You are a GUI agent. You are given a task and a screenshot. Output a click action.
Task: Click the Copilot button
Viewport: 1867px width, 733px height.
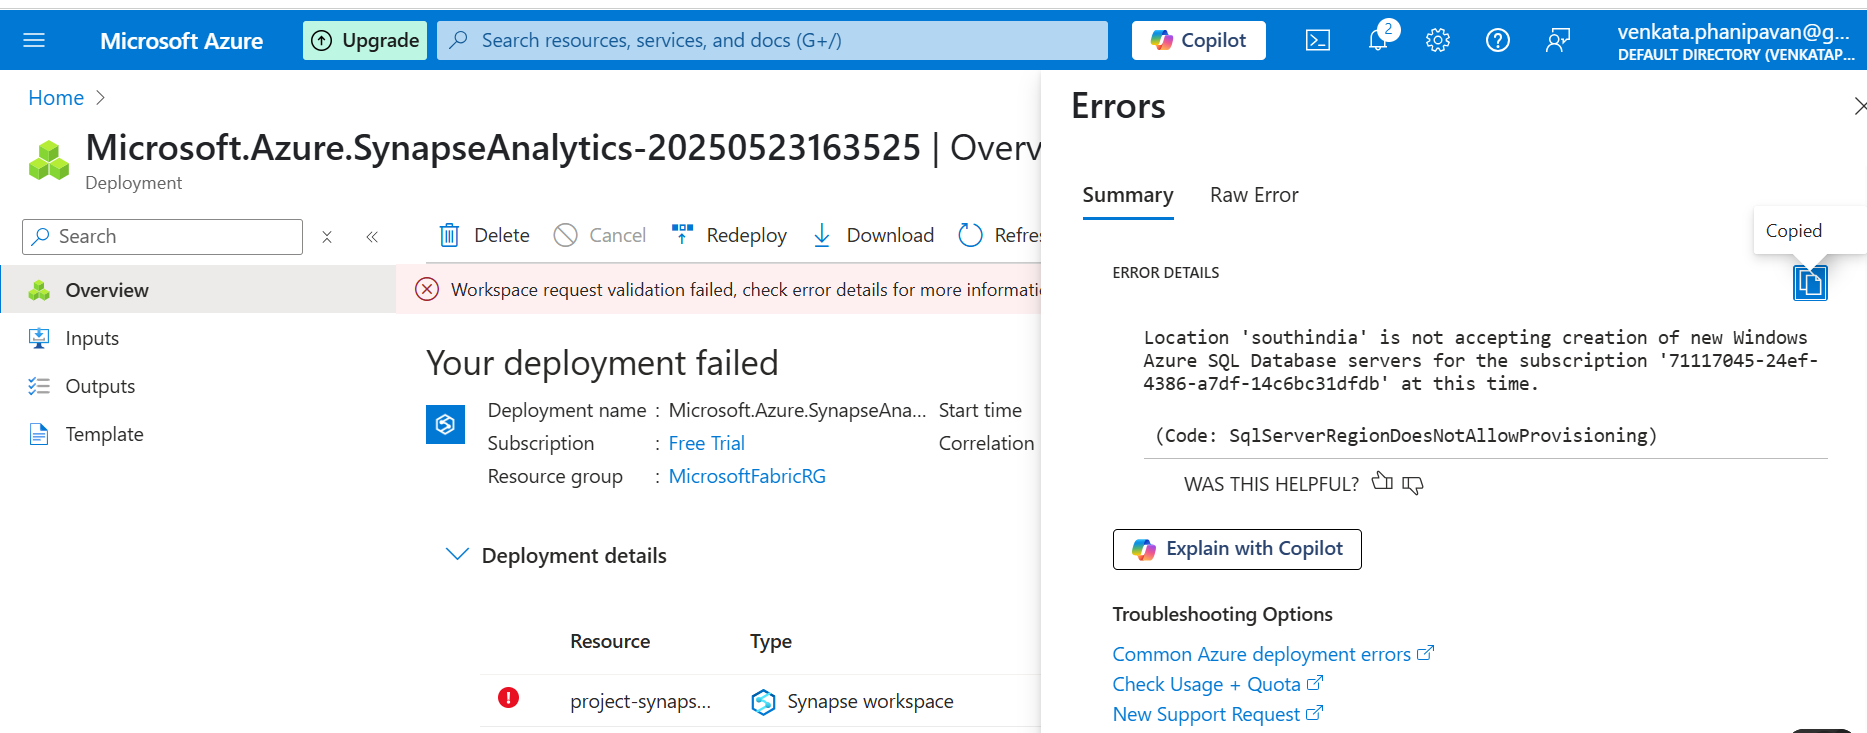pyautogui.click(x=1198, y=40)
